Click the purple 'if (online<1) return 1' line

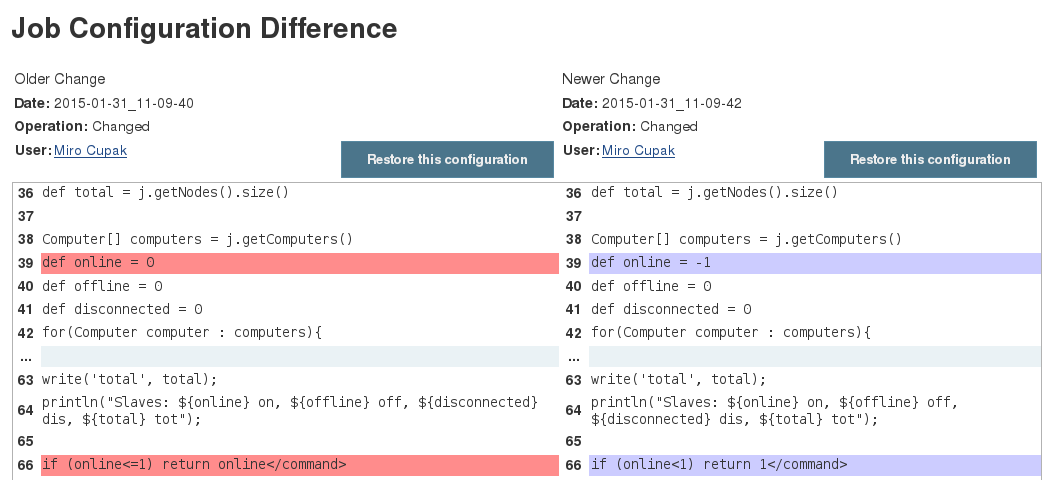click(719, 464)
